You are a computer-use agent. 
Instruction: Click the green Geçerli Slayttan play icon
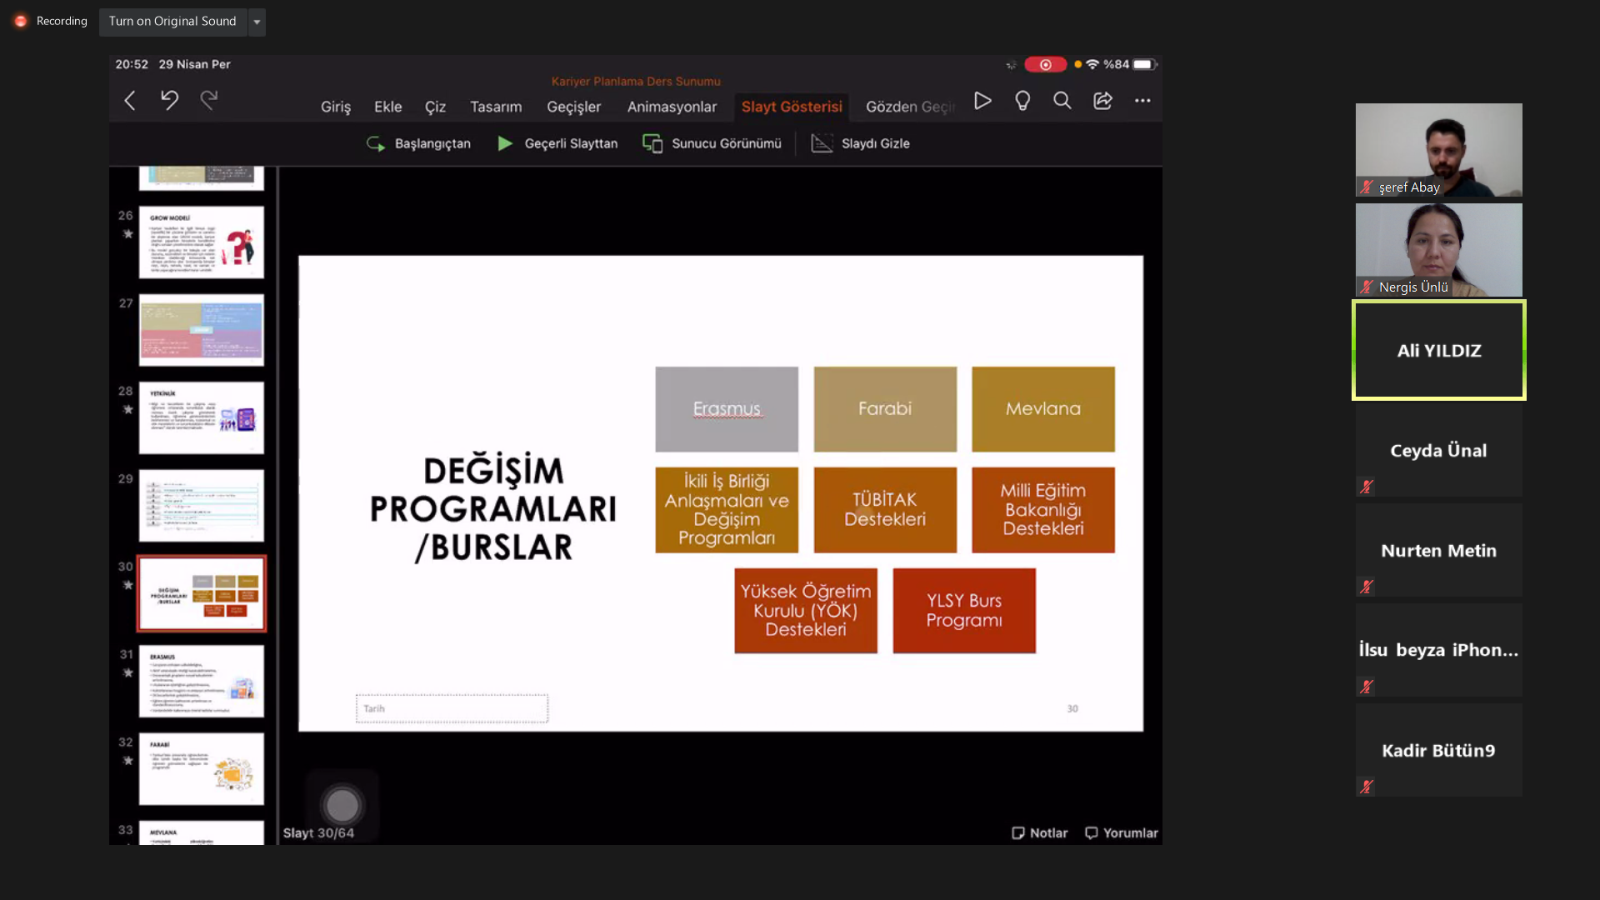pos(505,144)
